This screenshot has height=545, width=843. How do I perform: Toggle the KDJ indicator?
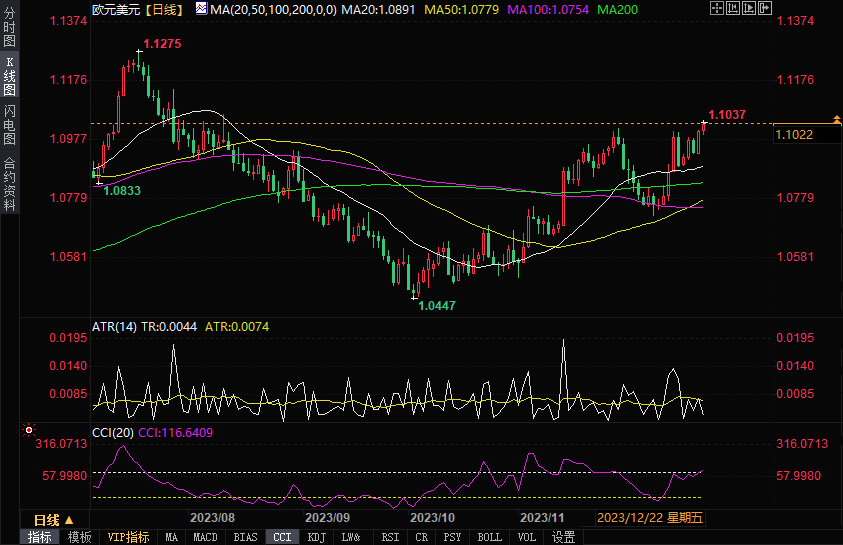(316, 537)
